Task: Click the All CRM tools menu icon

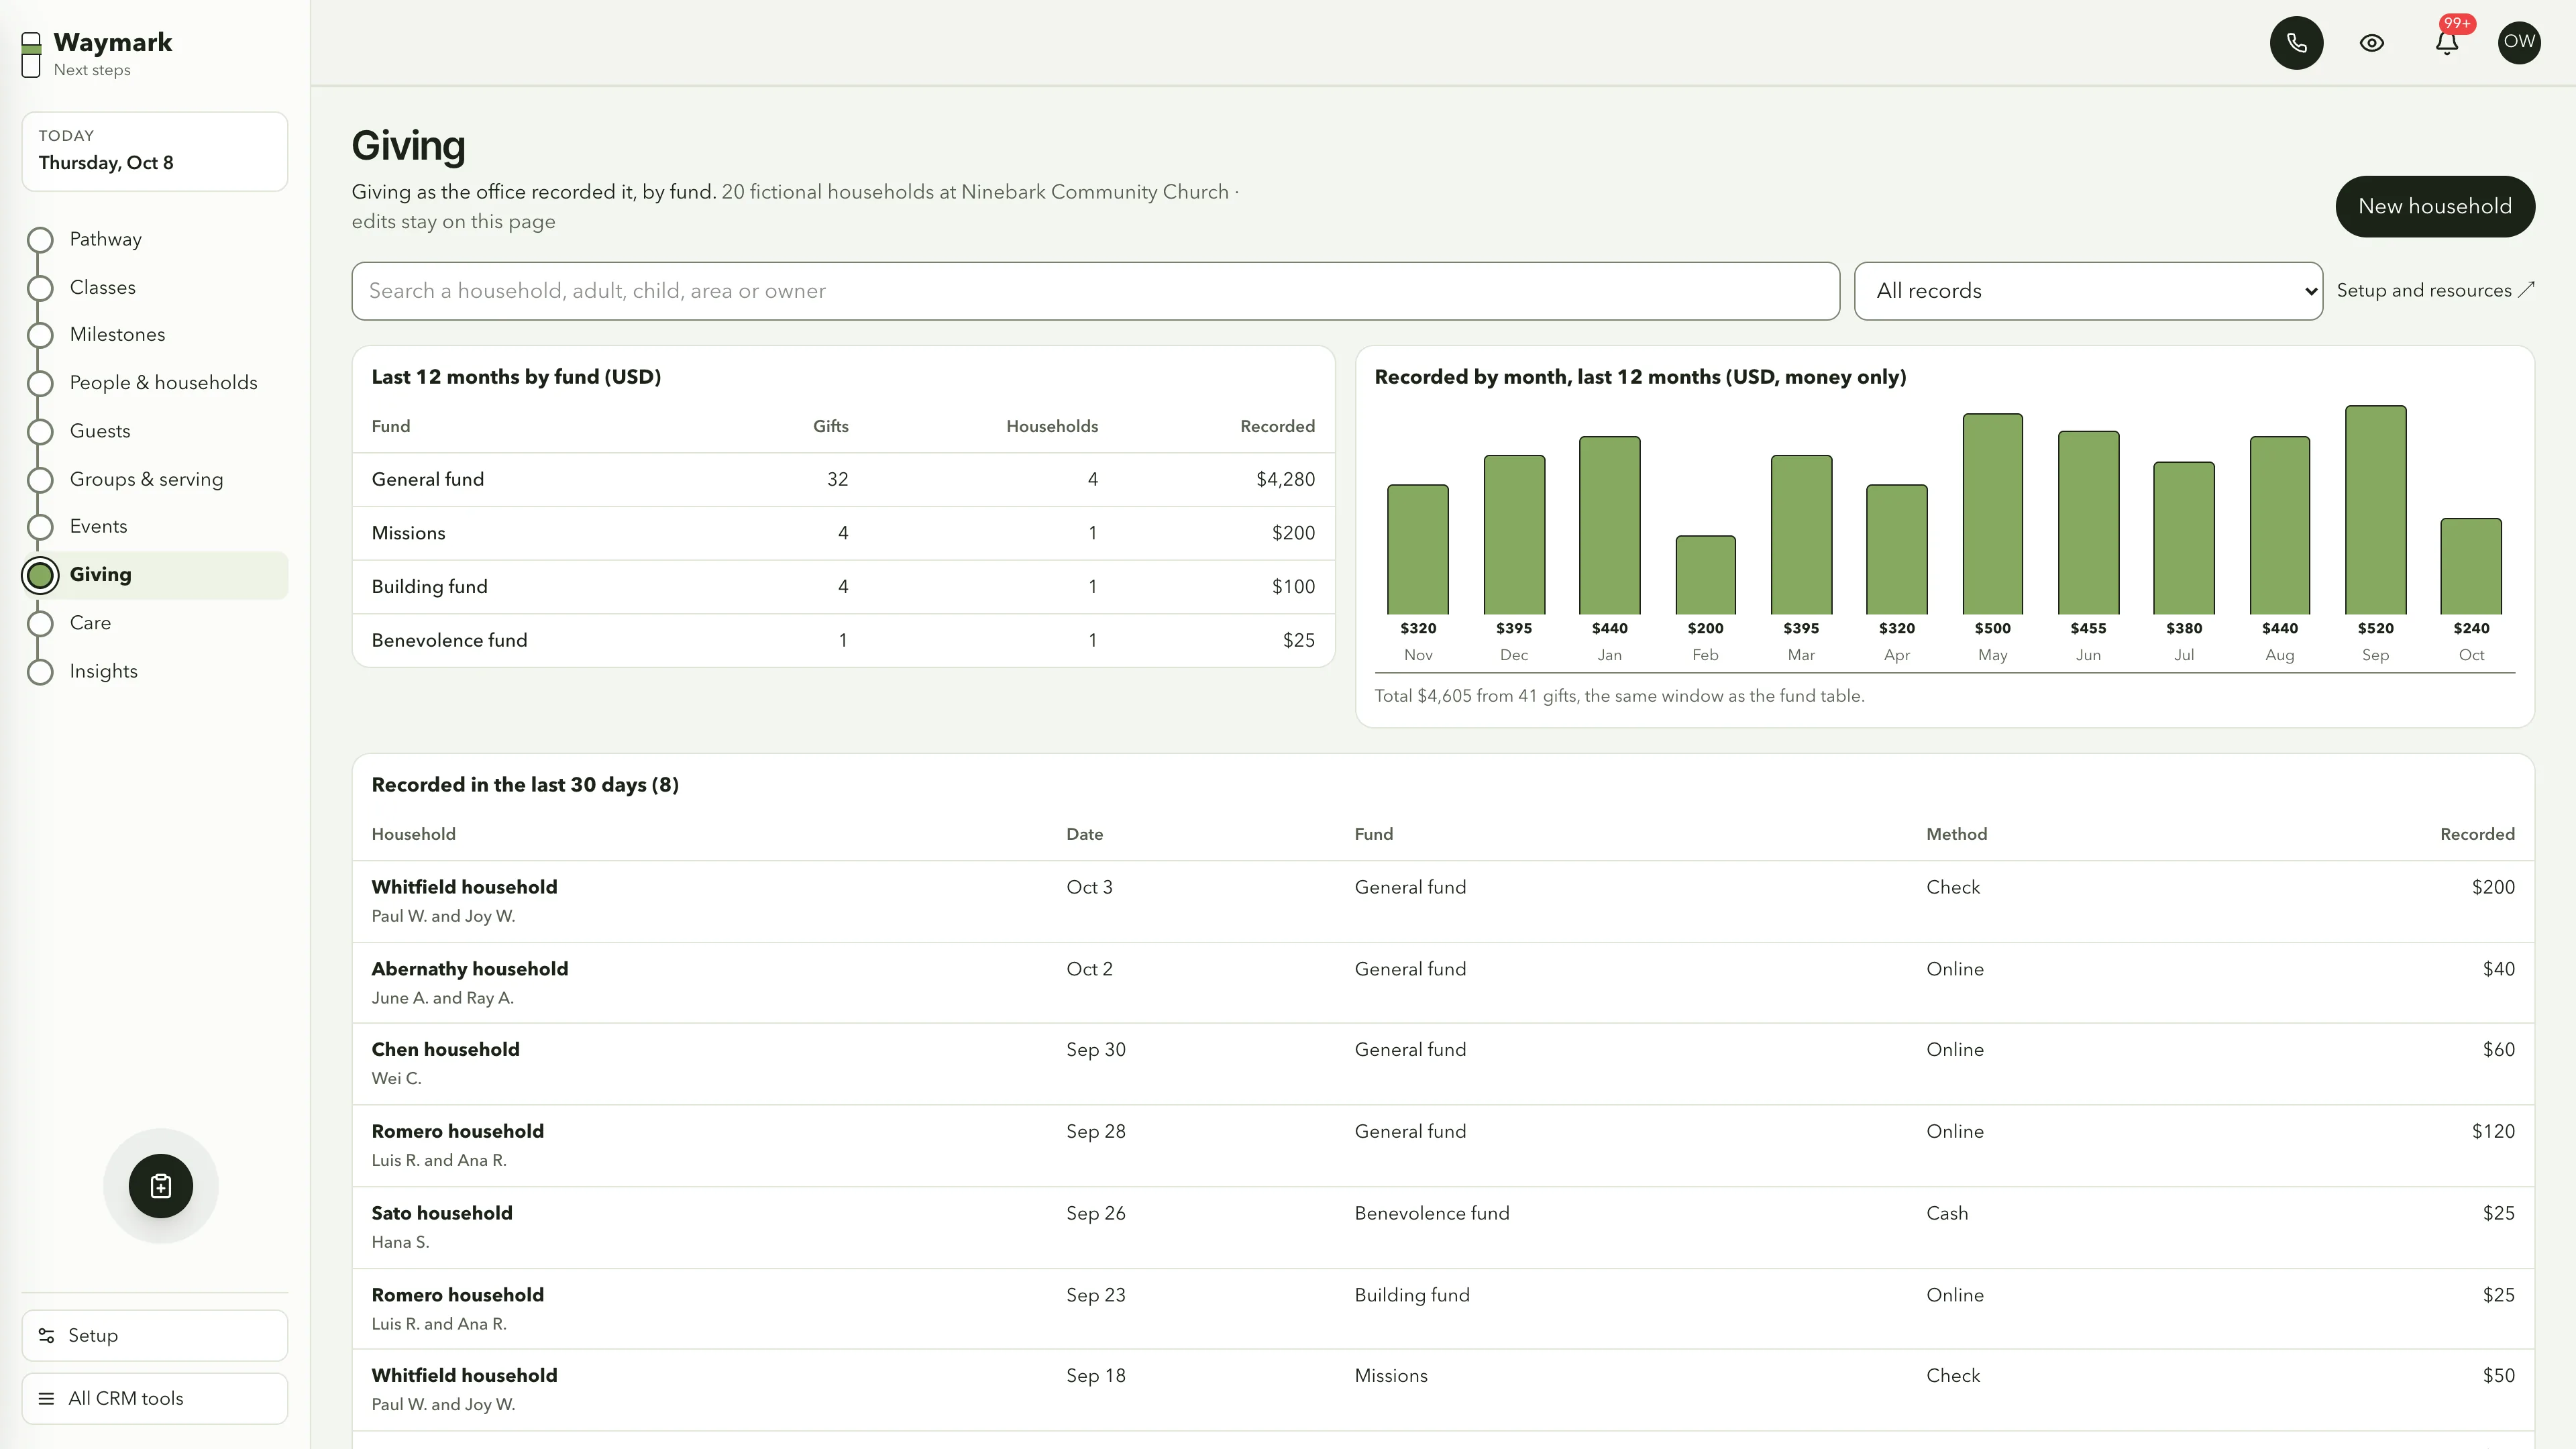Action: pos(46,1398)
